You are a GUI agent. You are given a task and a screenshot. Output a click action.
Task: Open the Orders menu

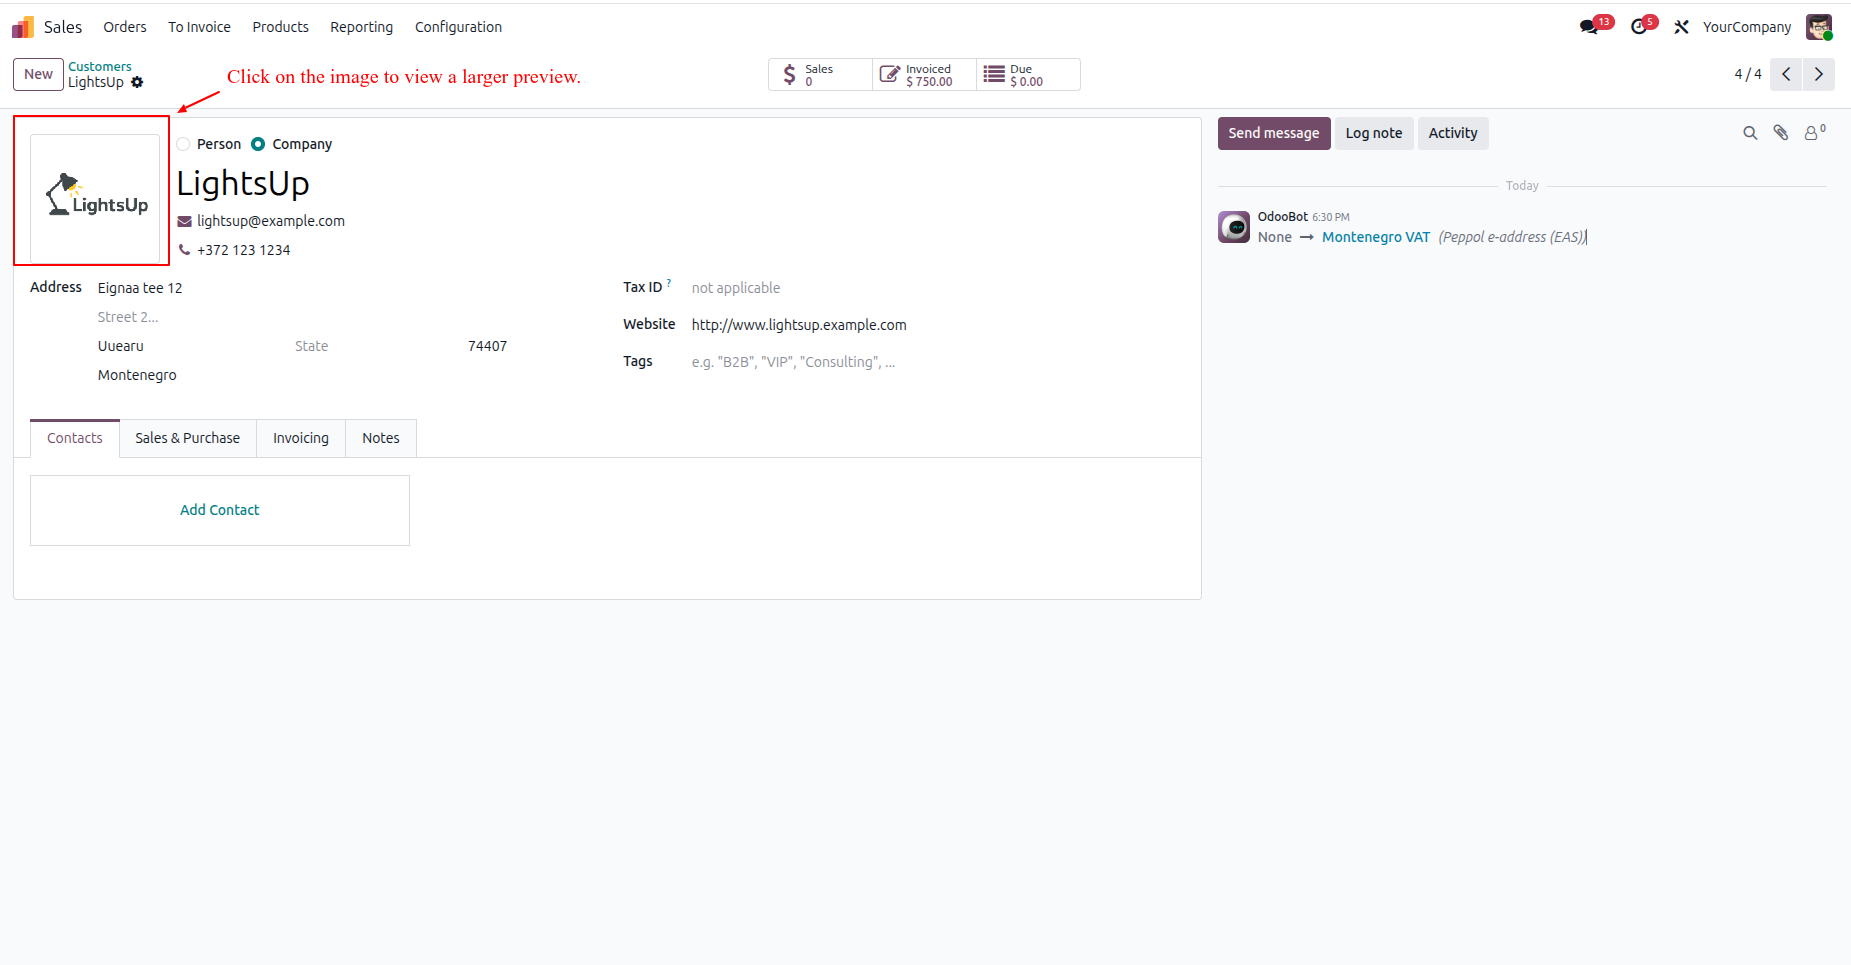click(x=125, y=27)
